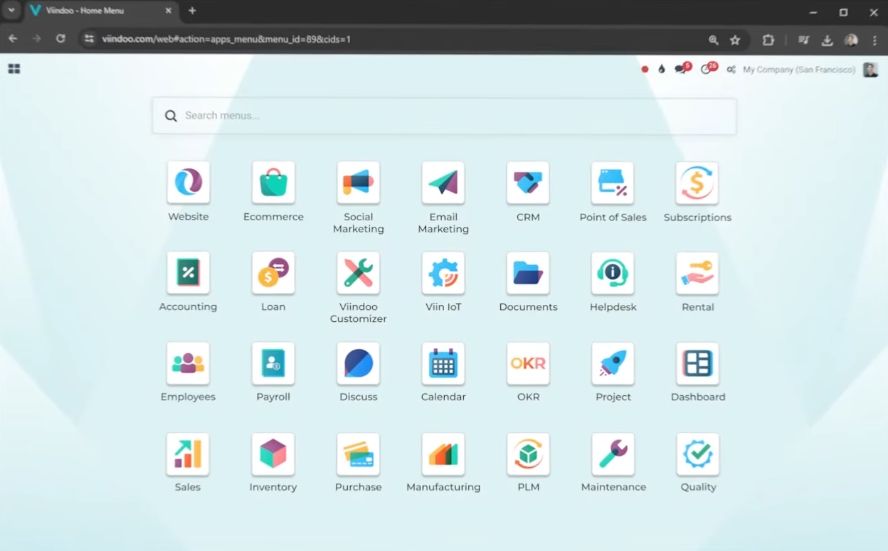
Task: Open the PLM app
Action: click(528, 454)
